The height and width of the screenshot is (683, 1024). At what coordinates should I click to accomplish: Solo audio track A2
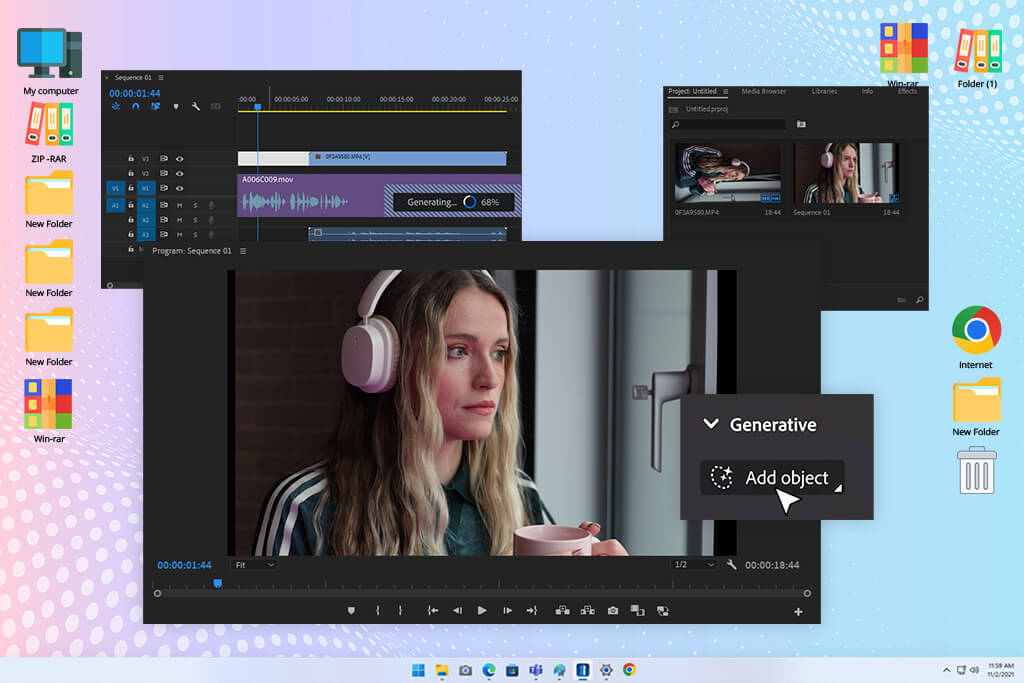click(x=195, y=220)
